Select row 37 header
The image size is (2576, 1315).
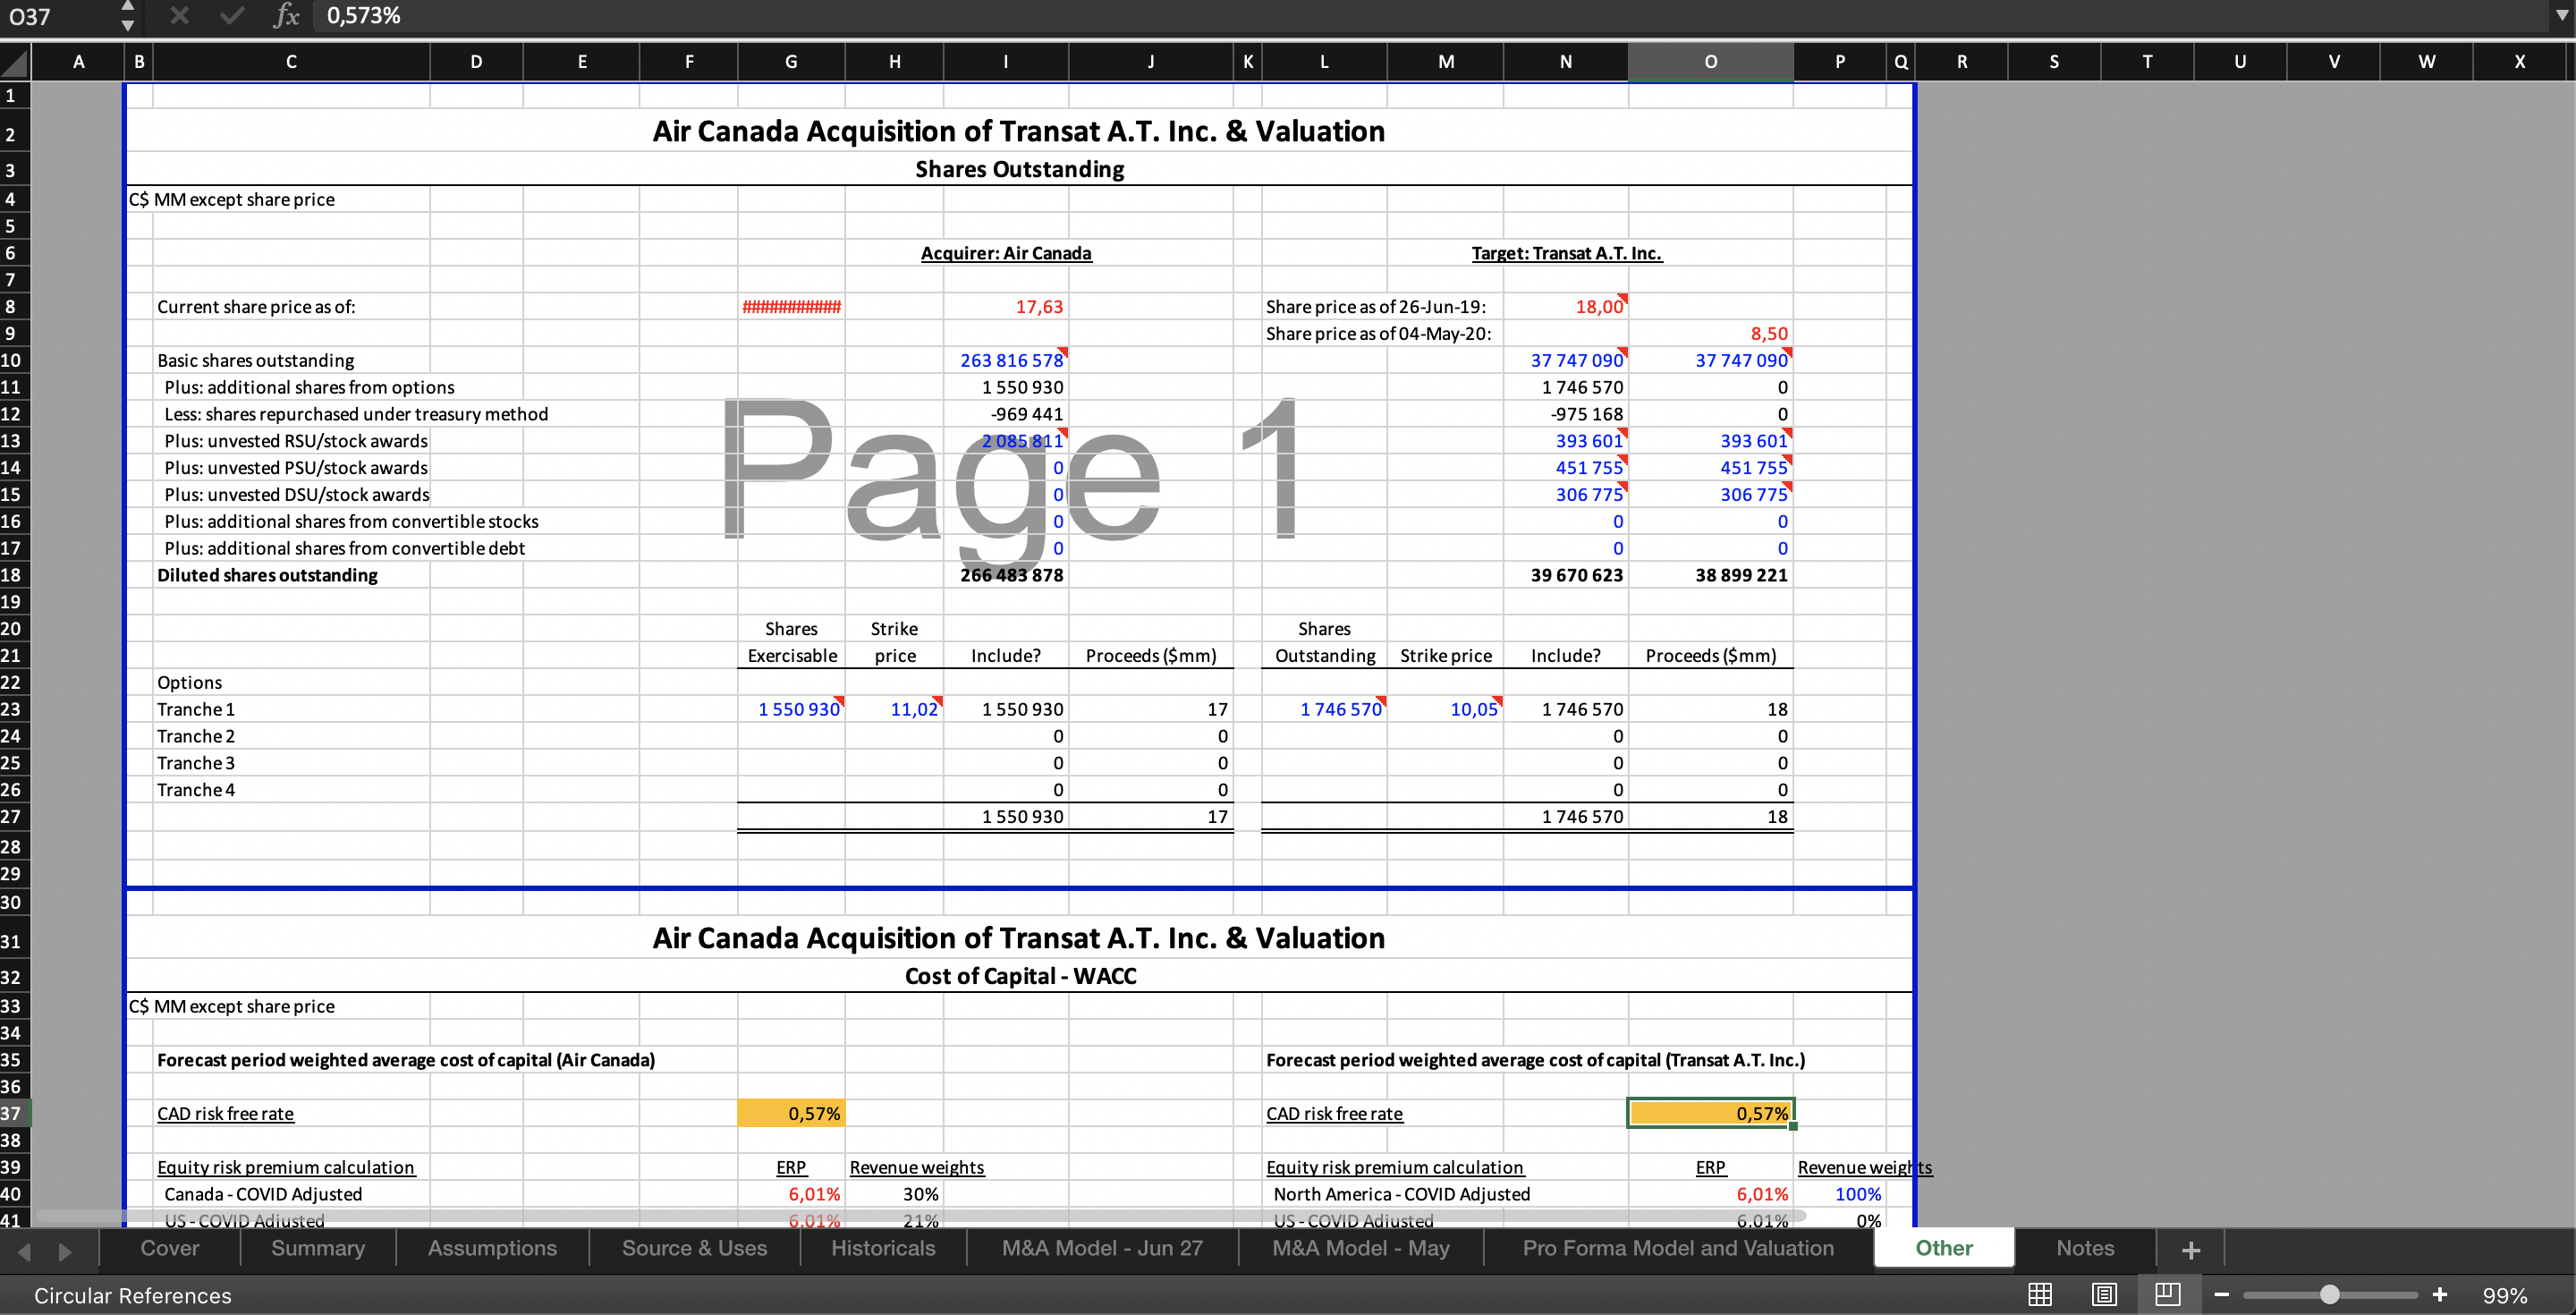pyautogui.click(x=15, y=1113)
